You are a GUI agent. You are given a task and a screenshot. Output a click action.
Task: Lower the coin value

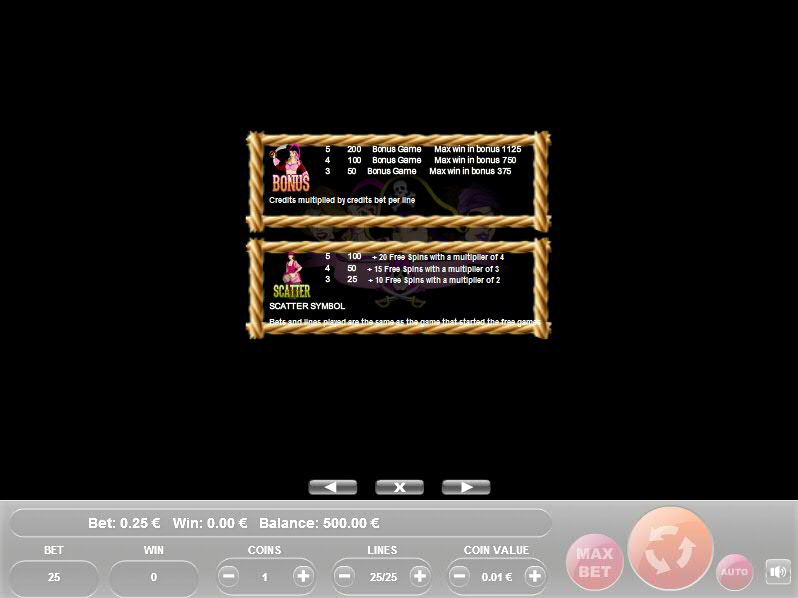(460, 577)
